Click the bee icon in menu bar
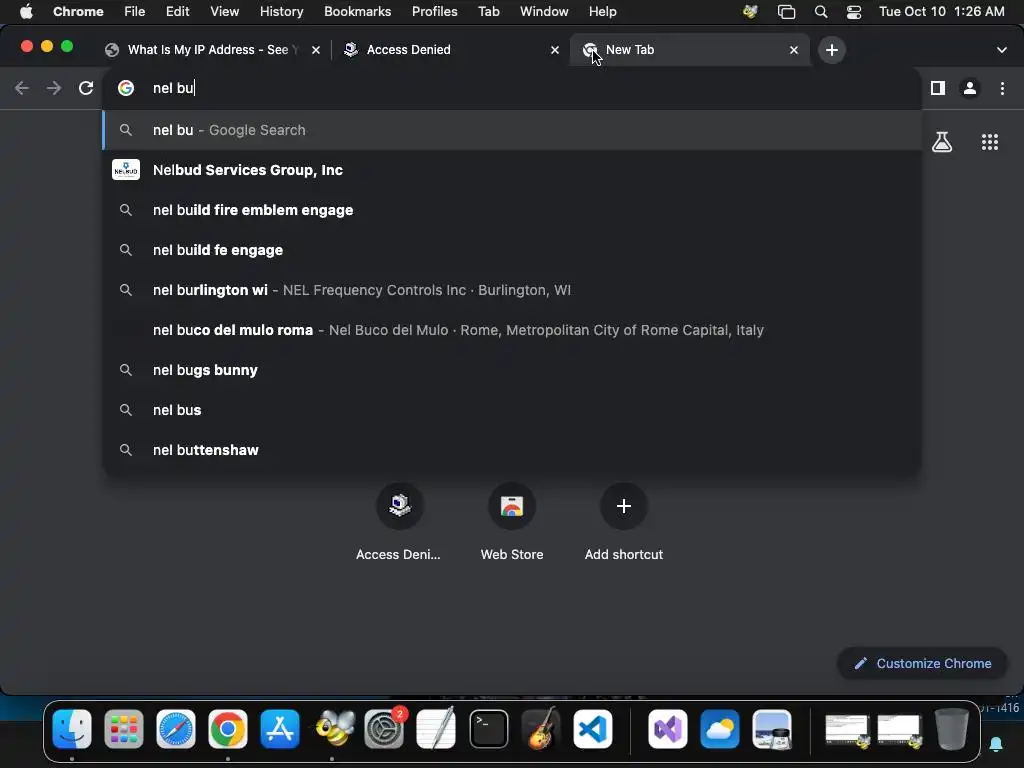The image size is (1024, 768). click(750, 12)
